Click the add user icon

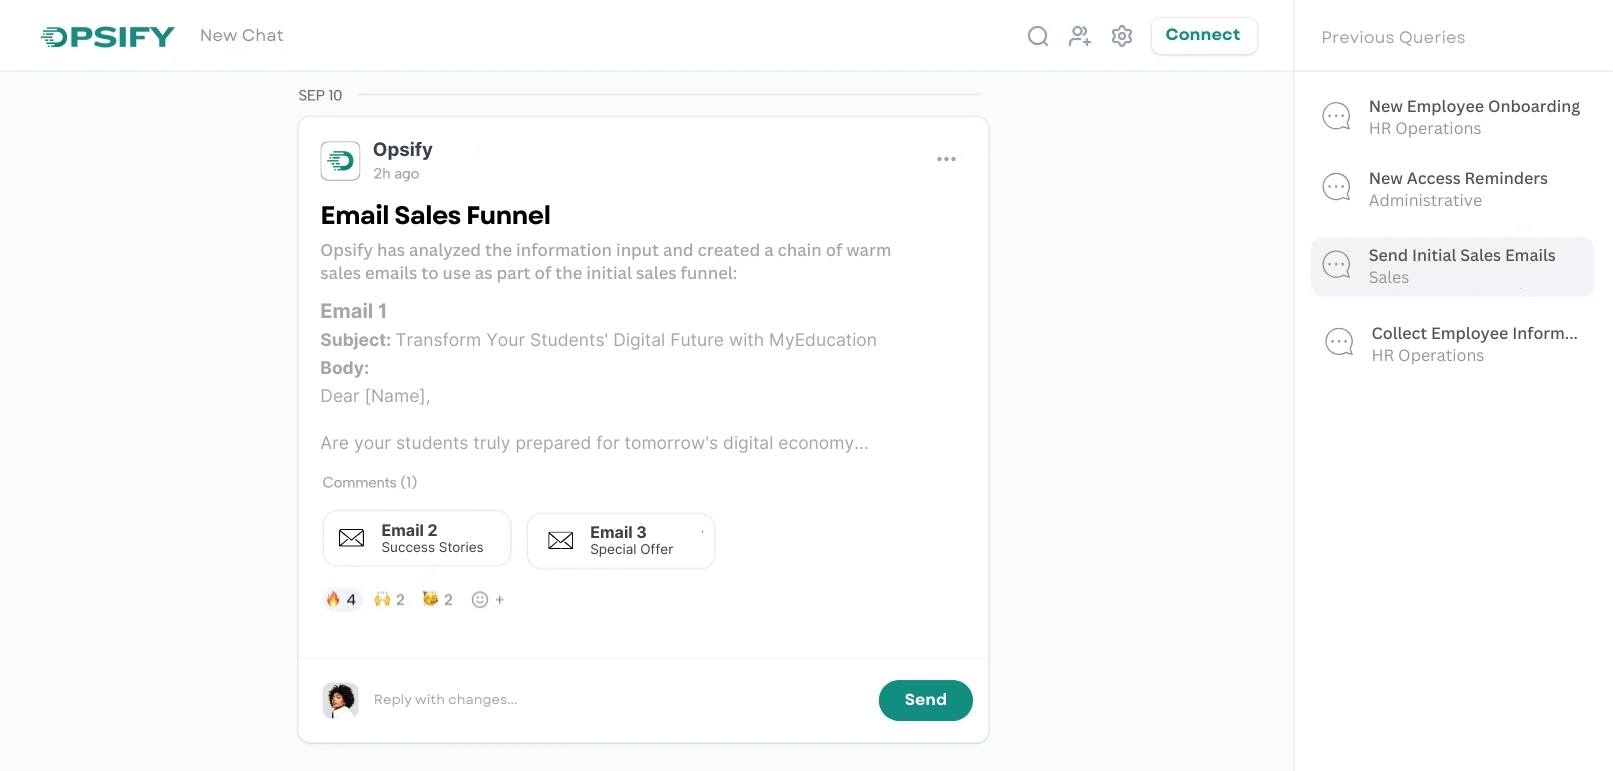pos(1080,37)
